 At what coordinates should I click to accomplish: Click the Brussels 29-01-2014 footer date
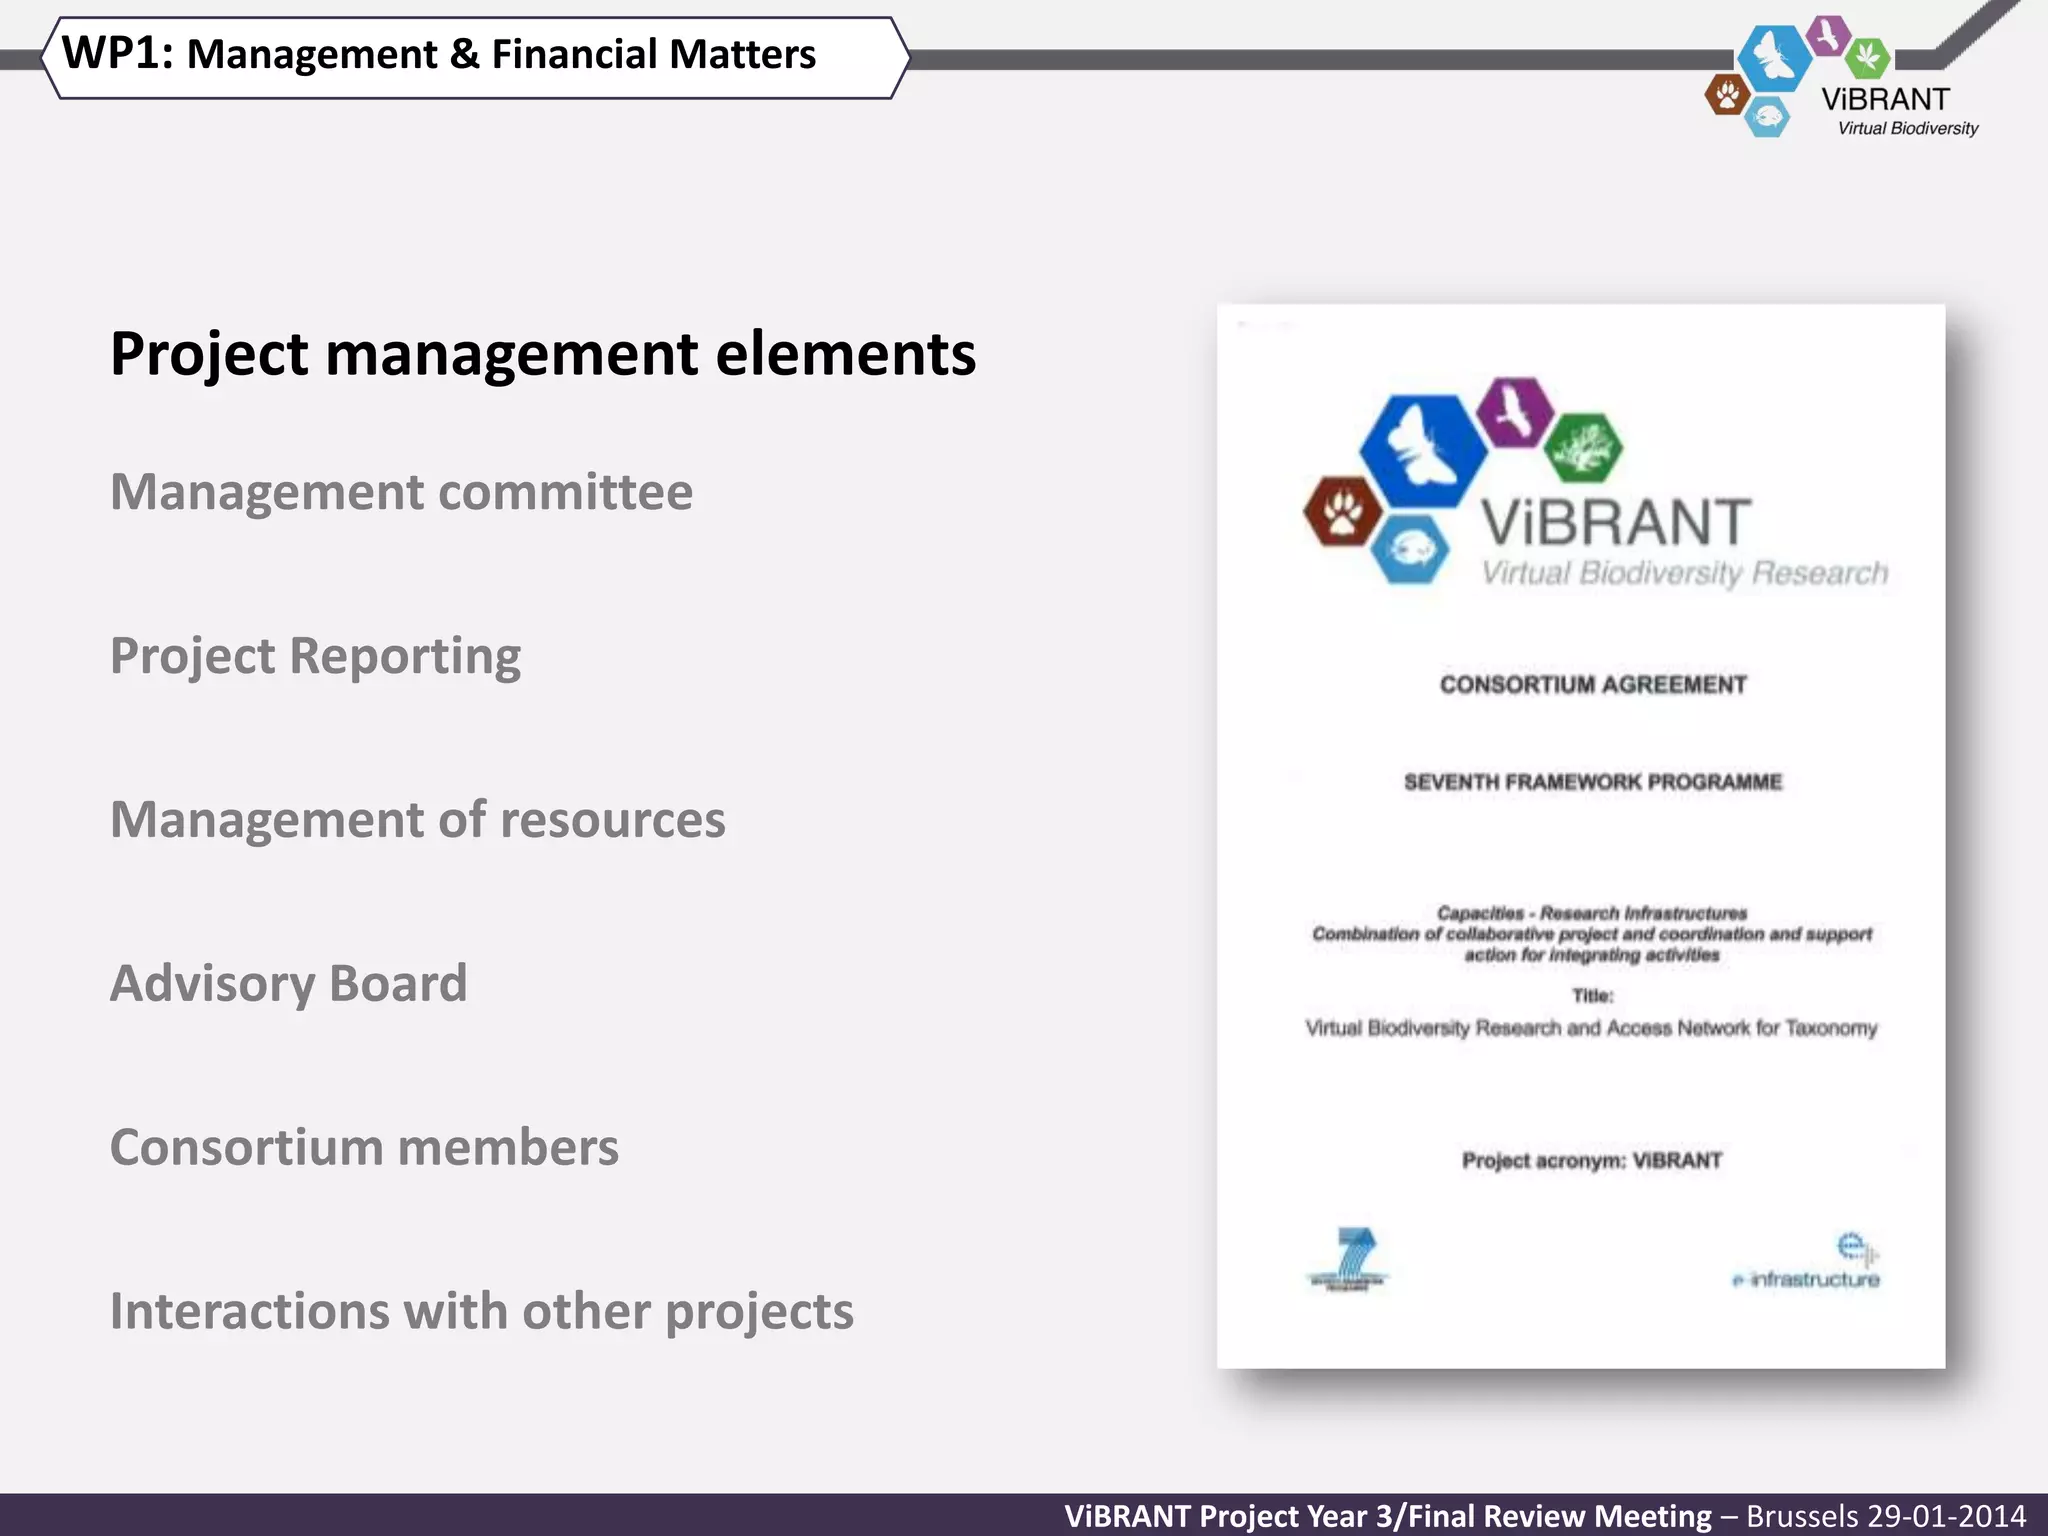click(x=1886, y=1516)
